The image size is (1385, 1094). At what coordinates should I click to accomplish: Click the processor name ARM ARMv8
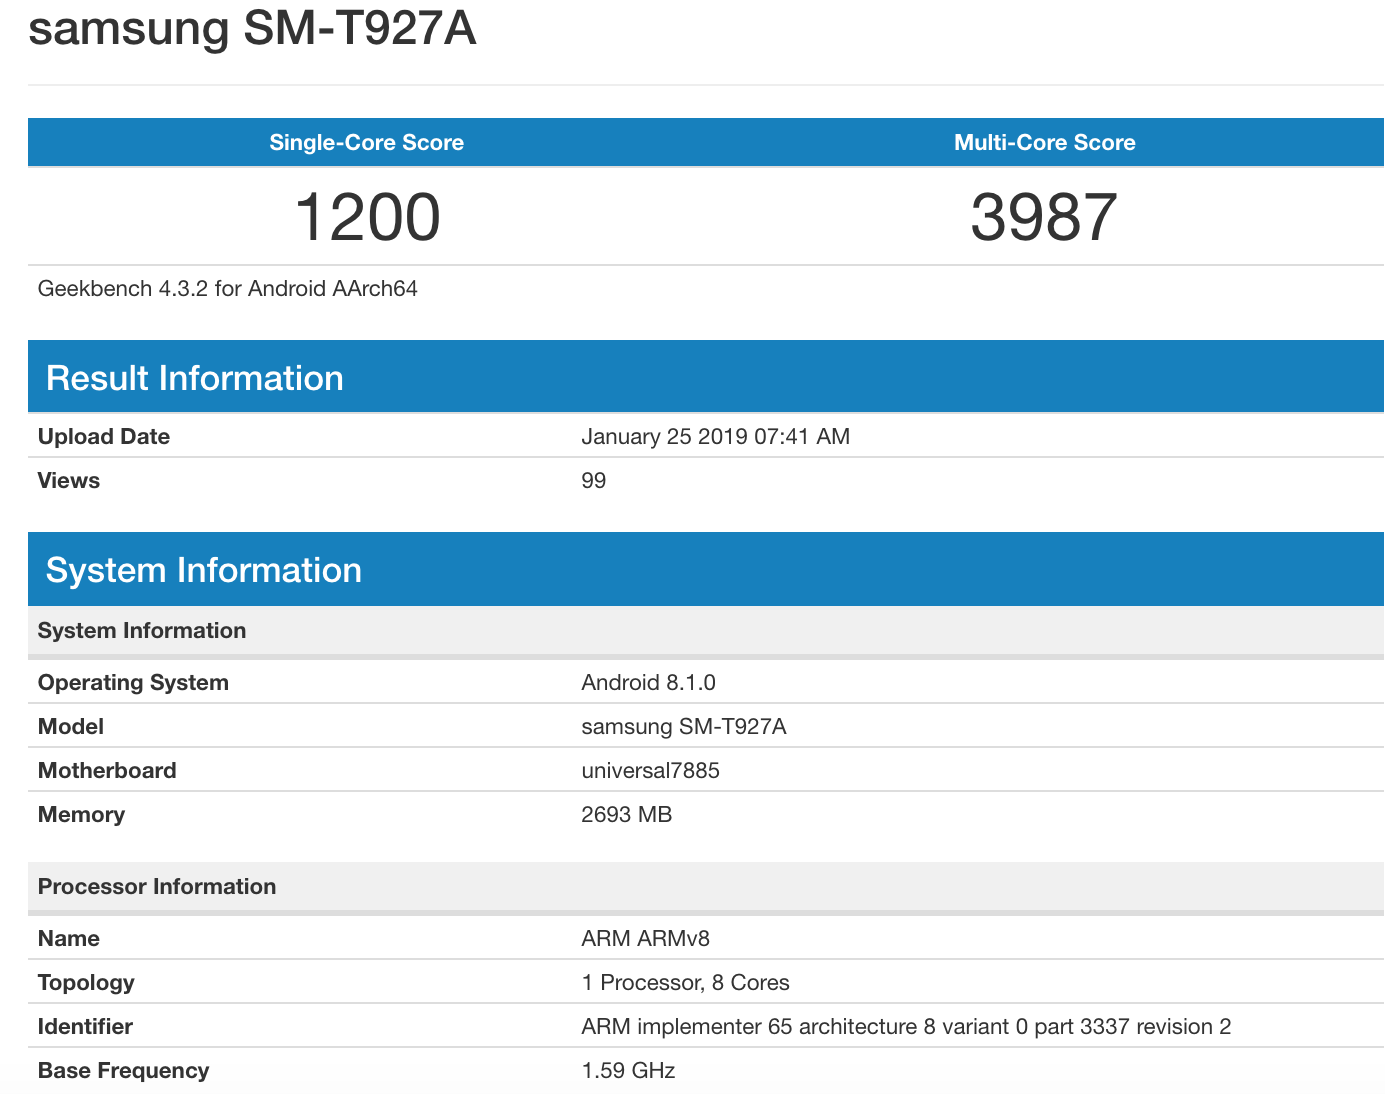click(x=645, y=939)
